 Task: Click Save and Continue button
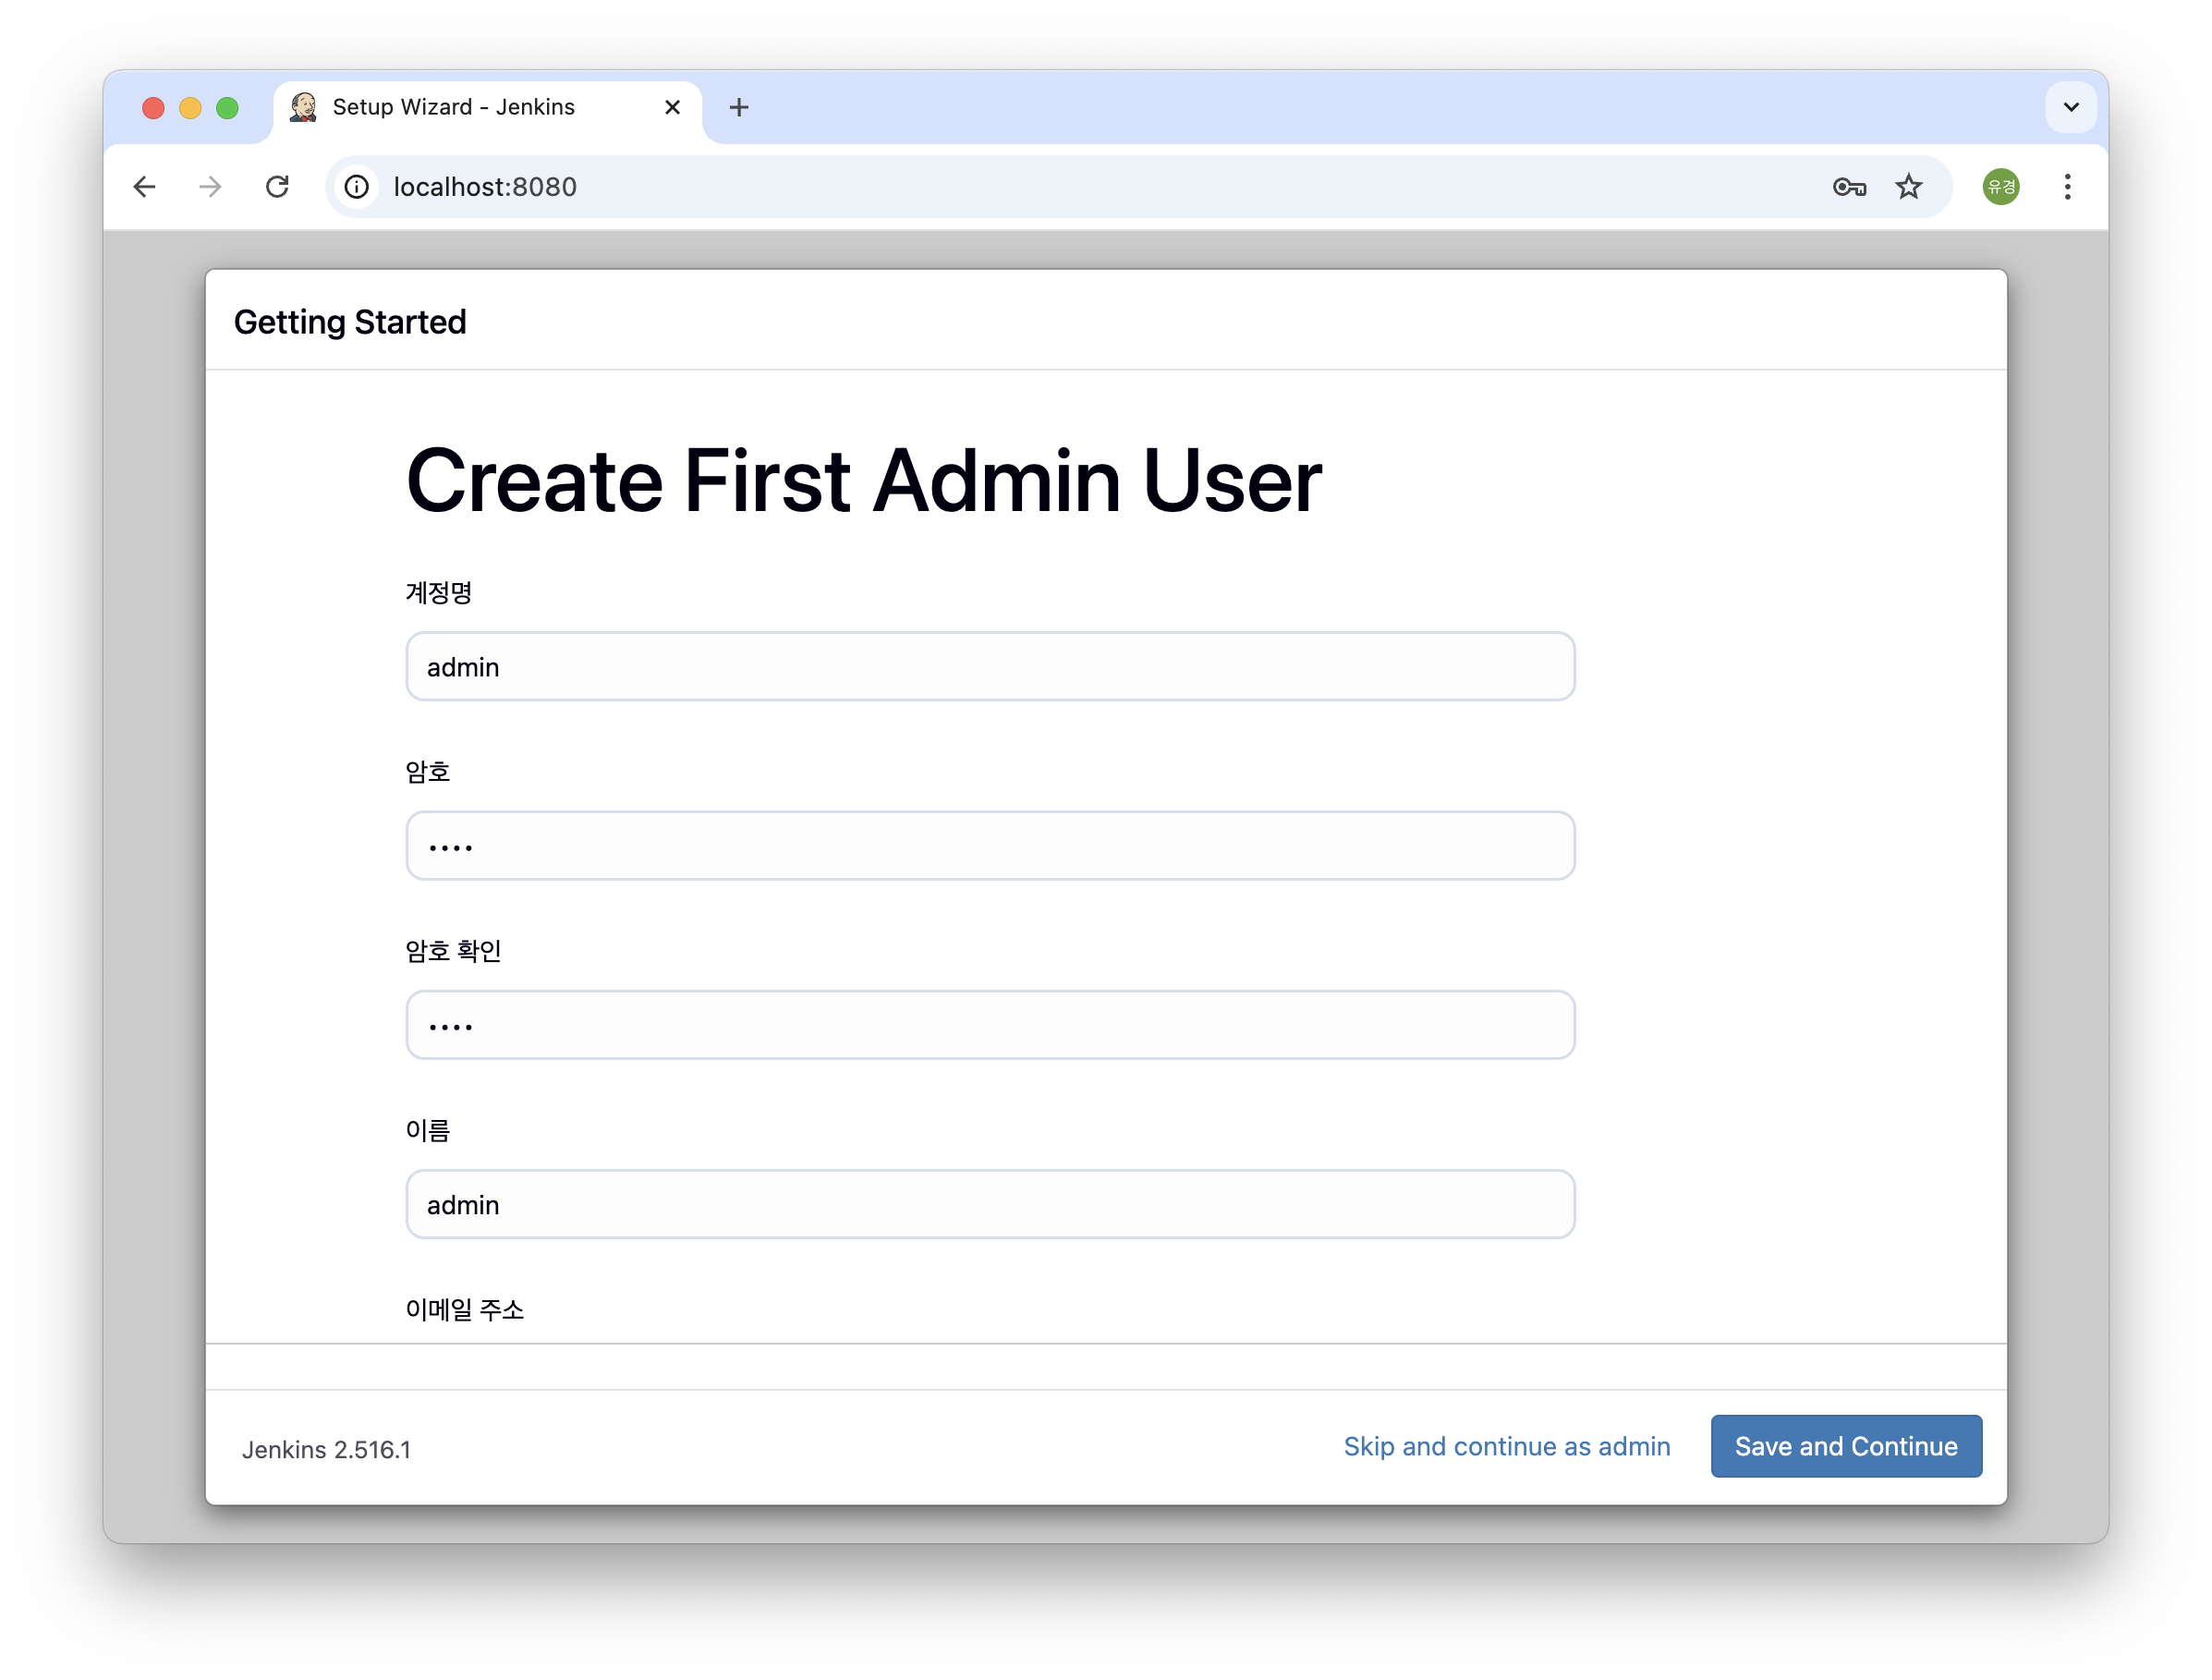pos(1845,1446)
